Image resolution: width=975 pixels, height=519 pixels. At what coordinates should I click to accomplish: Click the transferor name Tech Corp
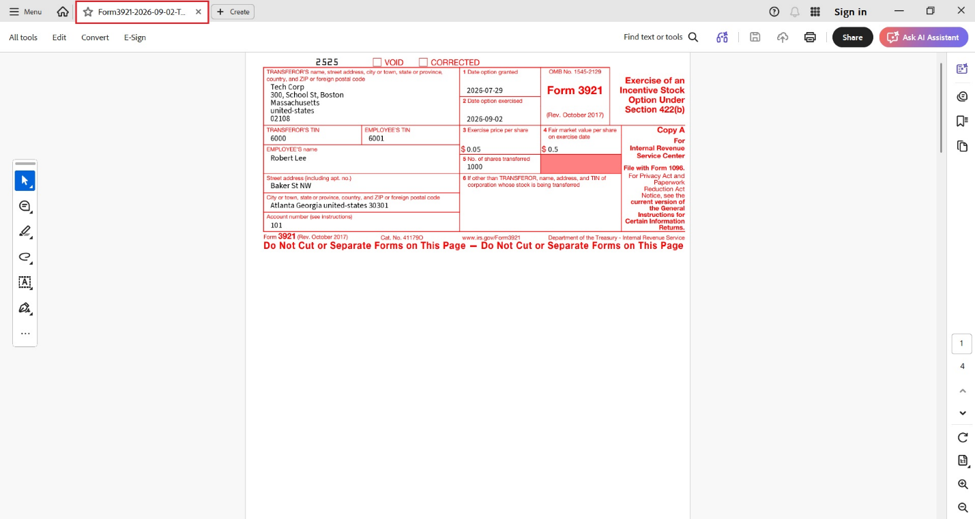coord(287,87)
